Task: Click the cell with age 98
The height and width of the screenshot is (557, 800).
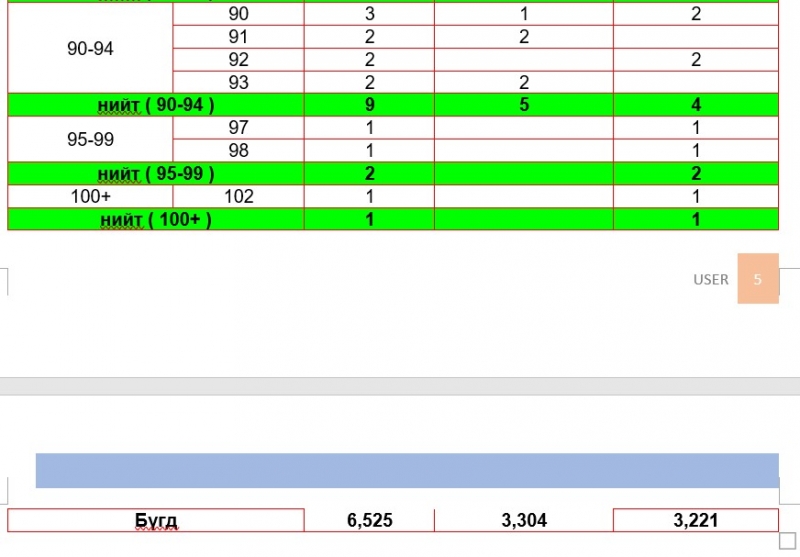Action: point(238,150)
